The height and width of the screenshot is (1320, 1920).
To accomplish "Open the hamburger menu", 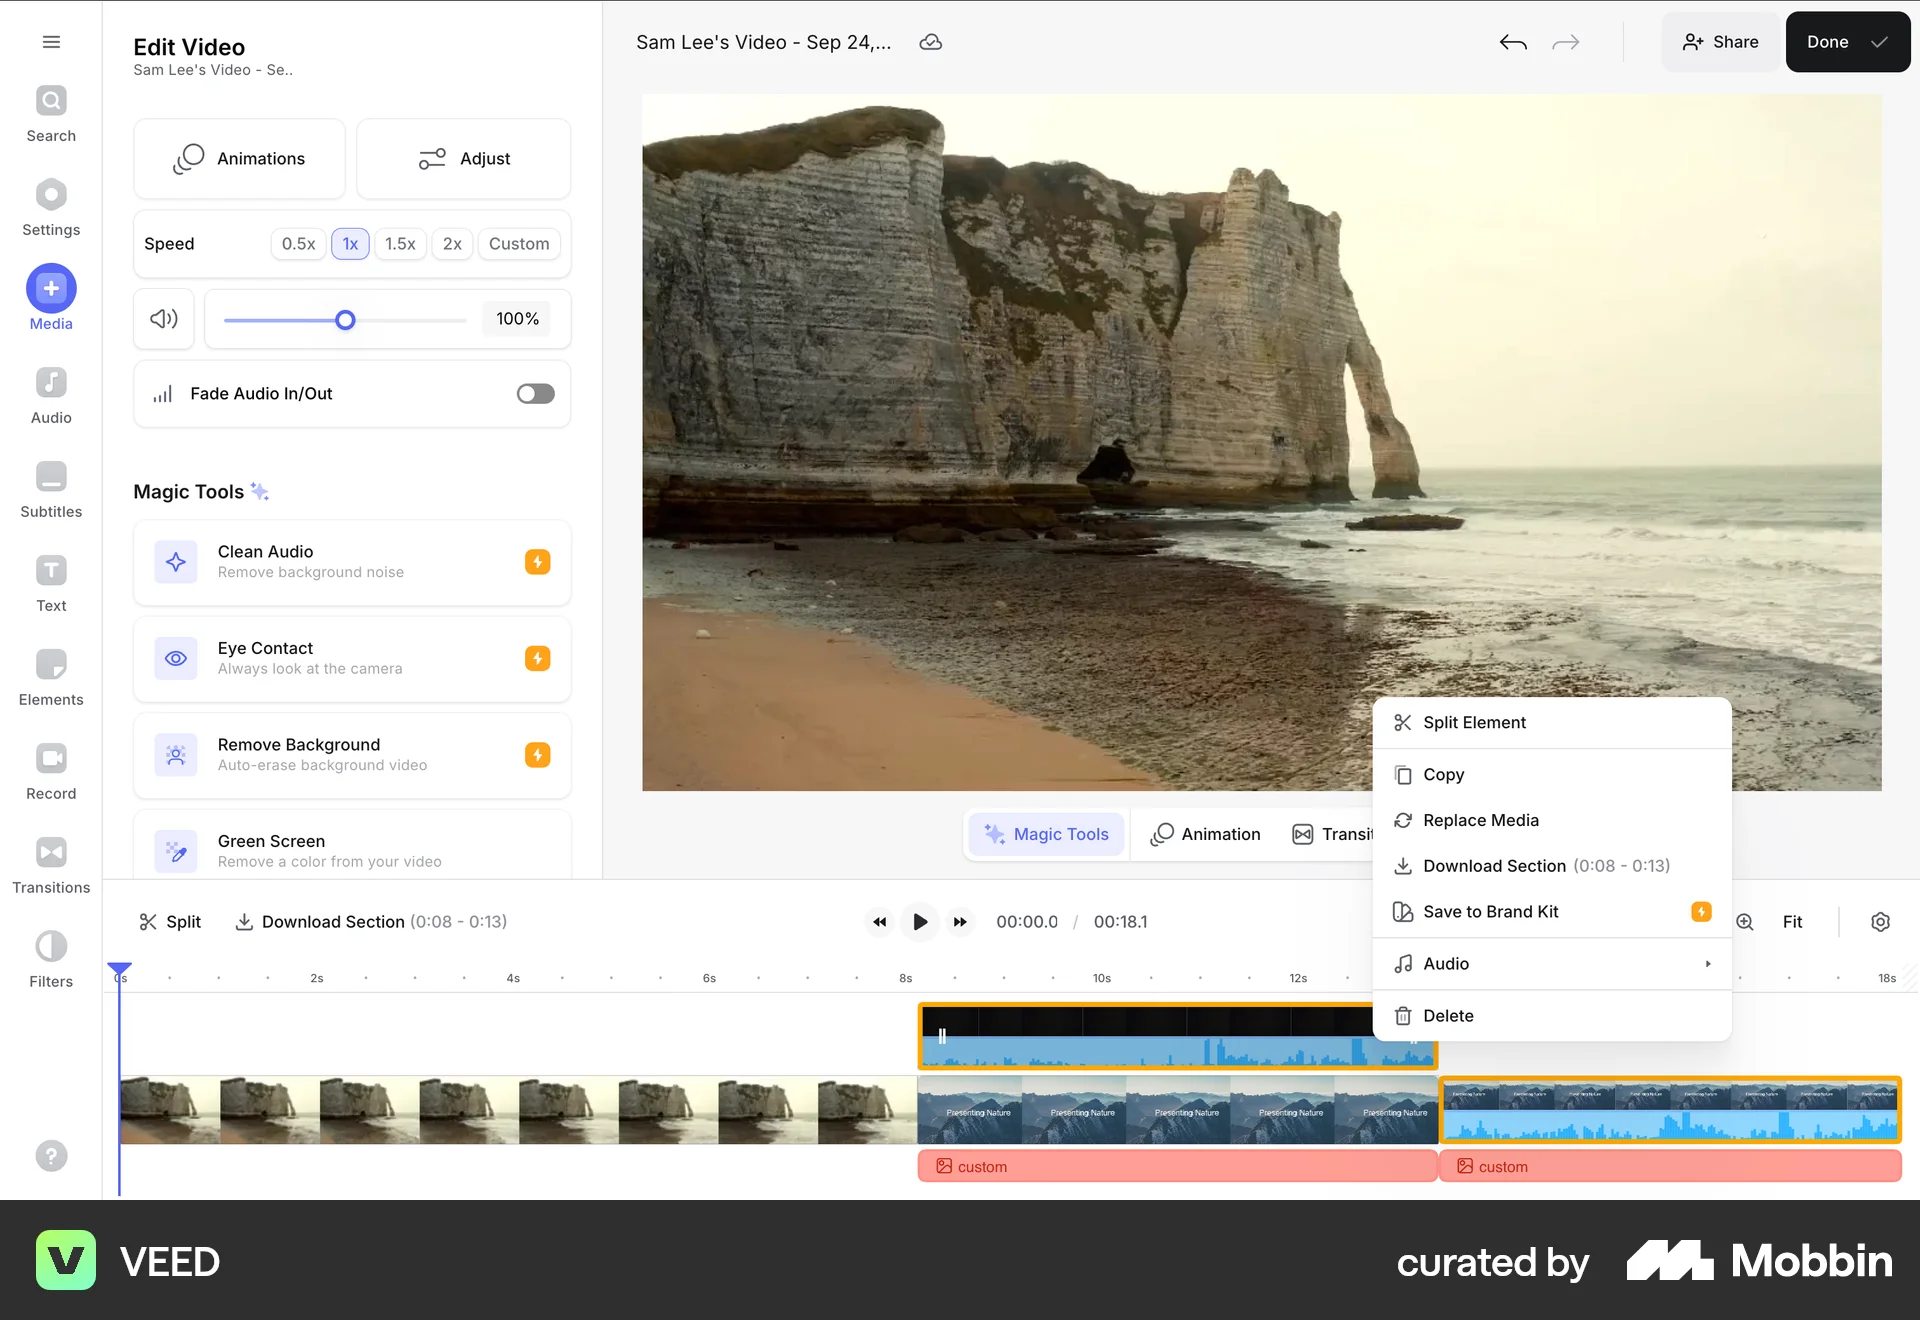I will tap(50, 42).
